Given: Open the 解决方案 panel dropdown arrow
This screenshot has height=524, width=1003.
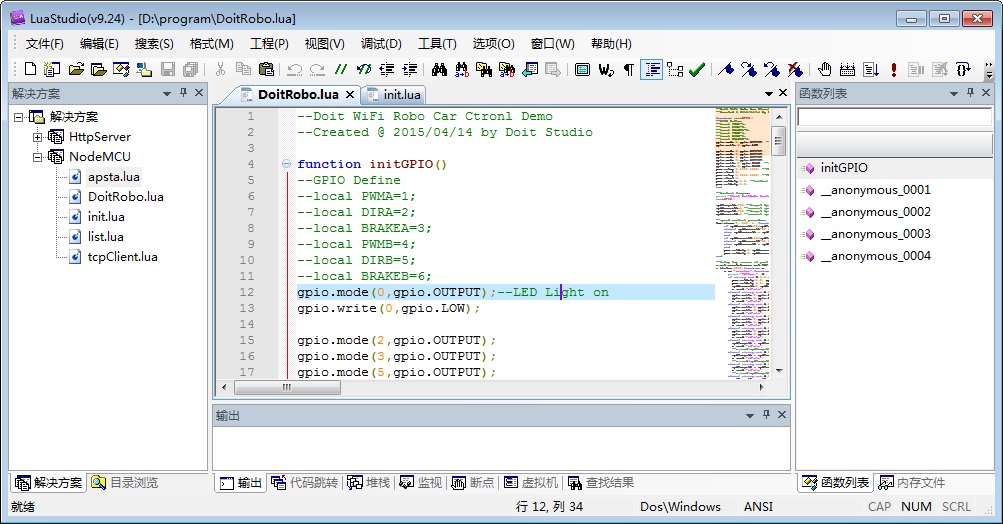Looking at the screenshot, I should coord(167,93).
